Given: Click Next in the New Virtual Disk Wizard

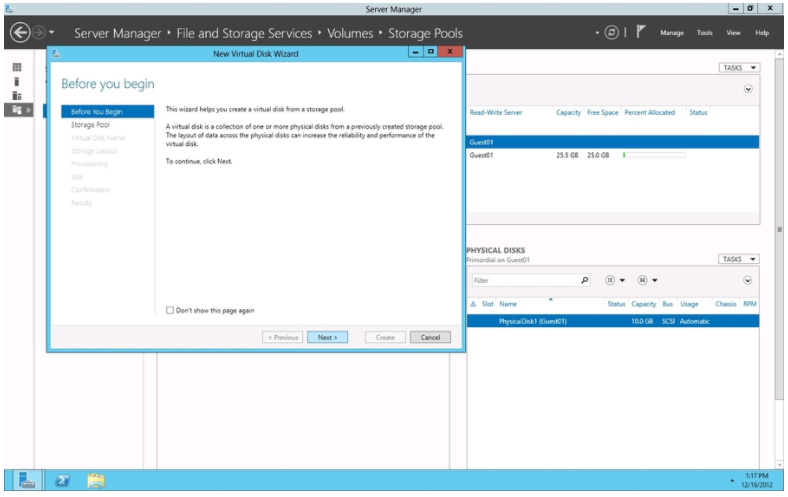Looking at the screenshot, I should (x=327, y=337).
